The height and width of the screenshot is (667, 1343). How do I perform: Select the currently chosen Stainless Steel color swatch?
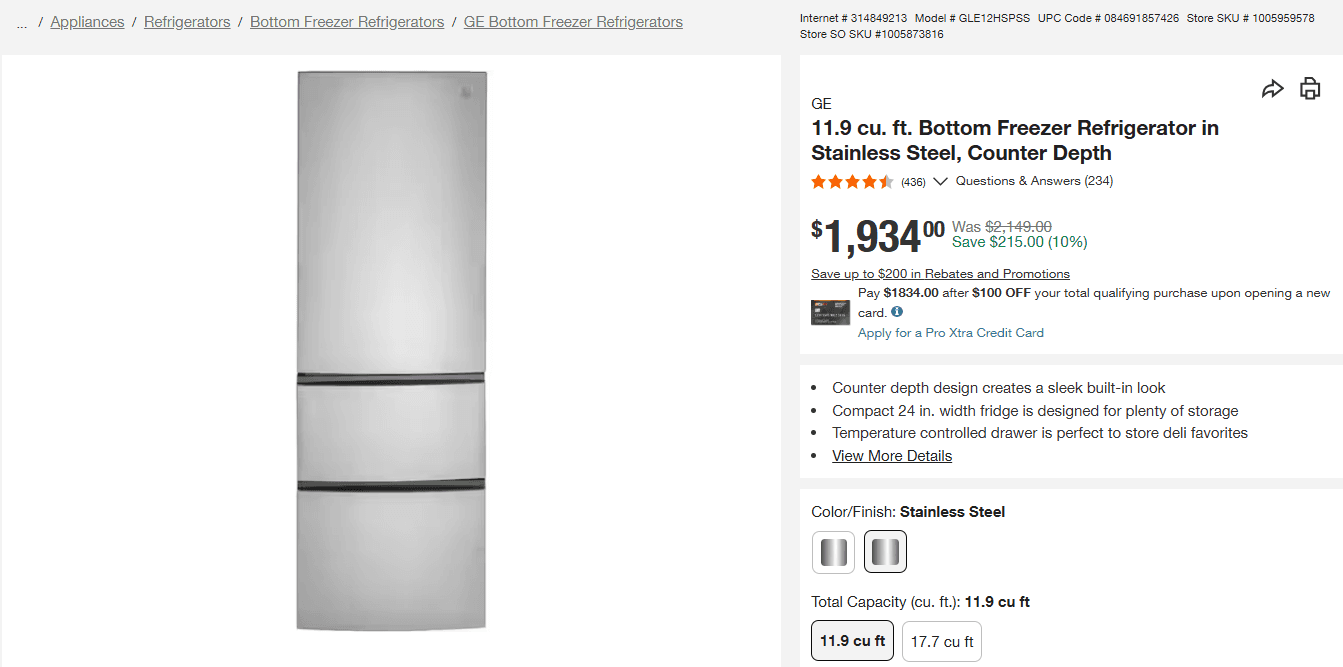[885, 551]
